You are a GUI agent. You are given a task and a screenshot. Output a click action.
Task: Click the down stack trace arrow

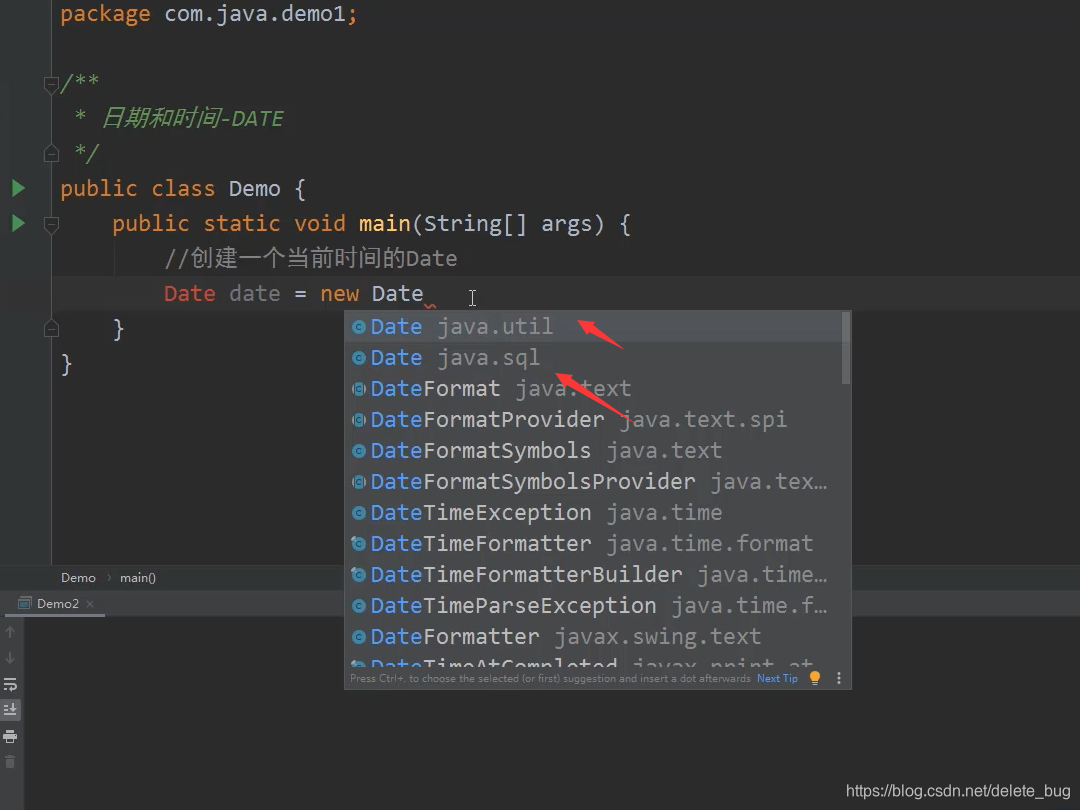coord(10,658)
